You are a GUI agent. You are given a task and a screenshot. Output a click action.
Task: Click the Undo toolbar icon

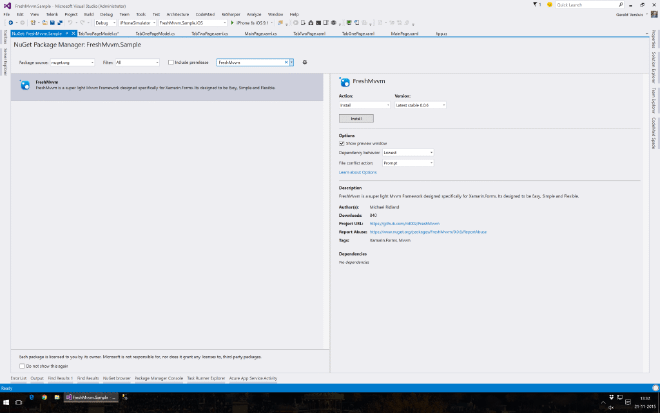[x=70, y=23]
